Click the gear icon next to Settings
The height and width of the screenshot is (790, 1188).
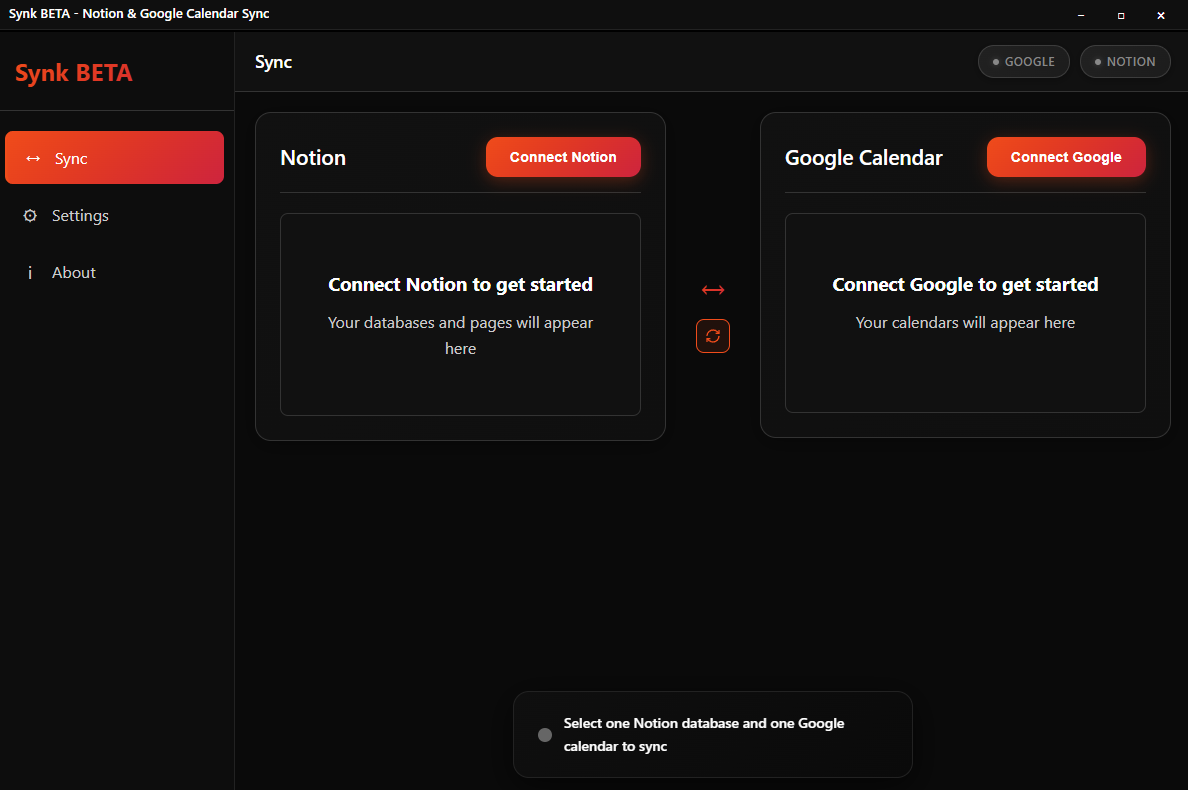[x=30, y=215]
